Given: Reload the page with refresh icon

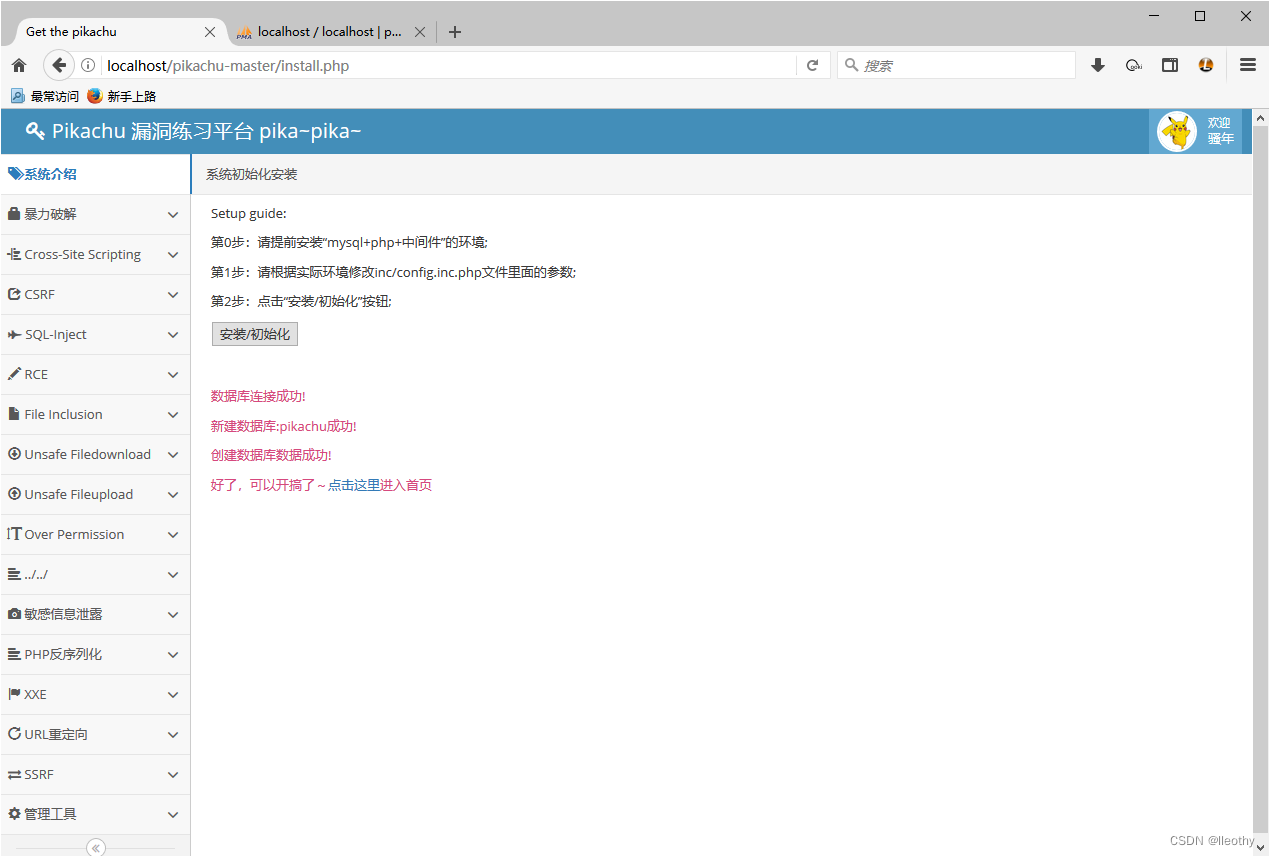Looking at the screenshot, I should point(812,65).
